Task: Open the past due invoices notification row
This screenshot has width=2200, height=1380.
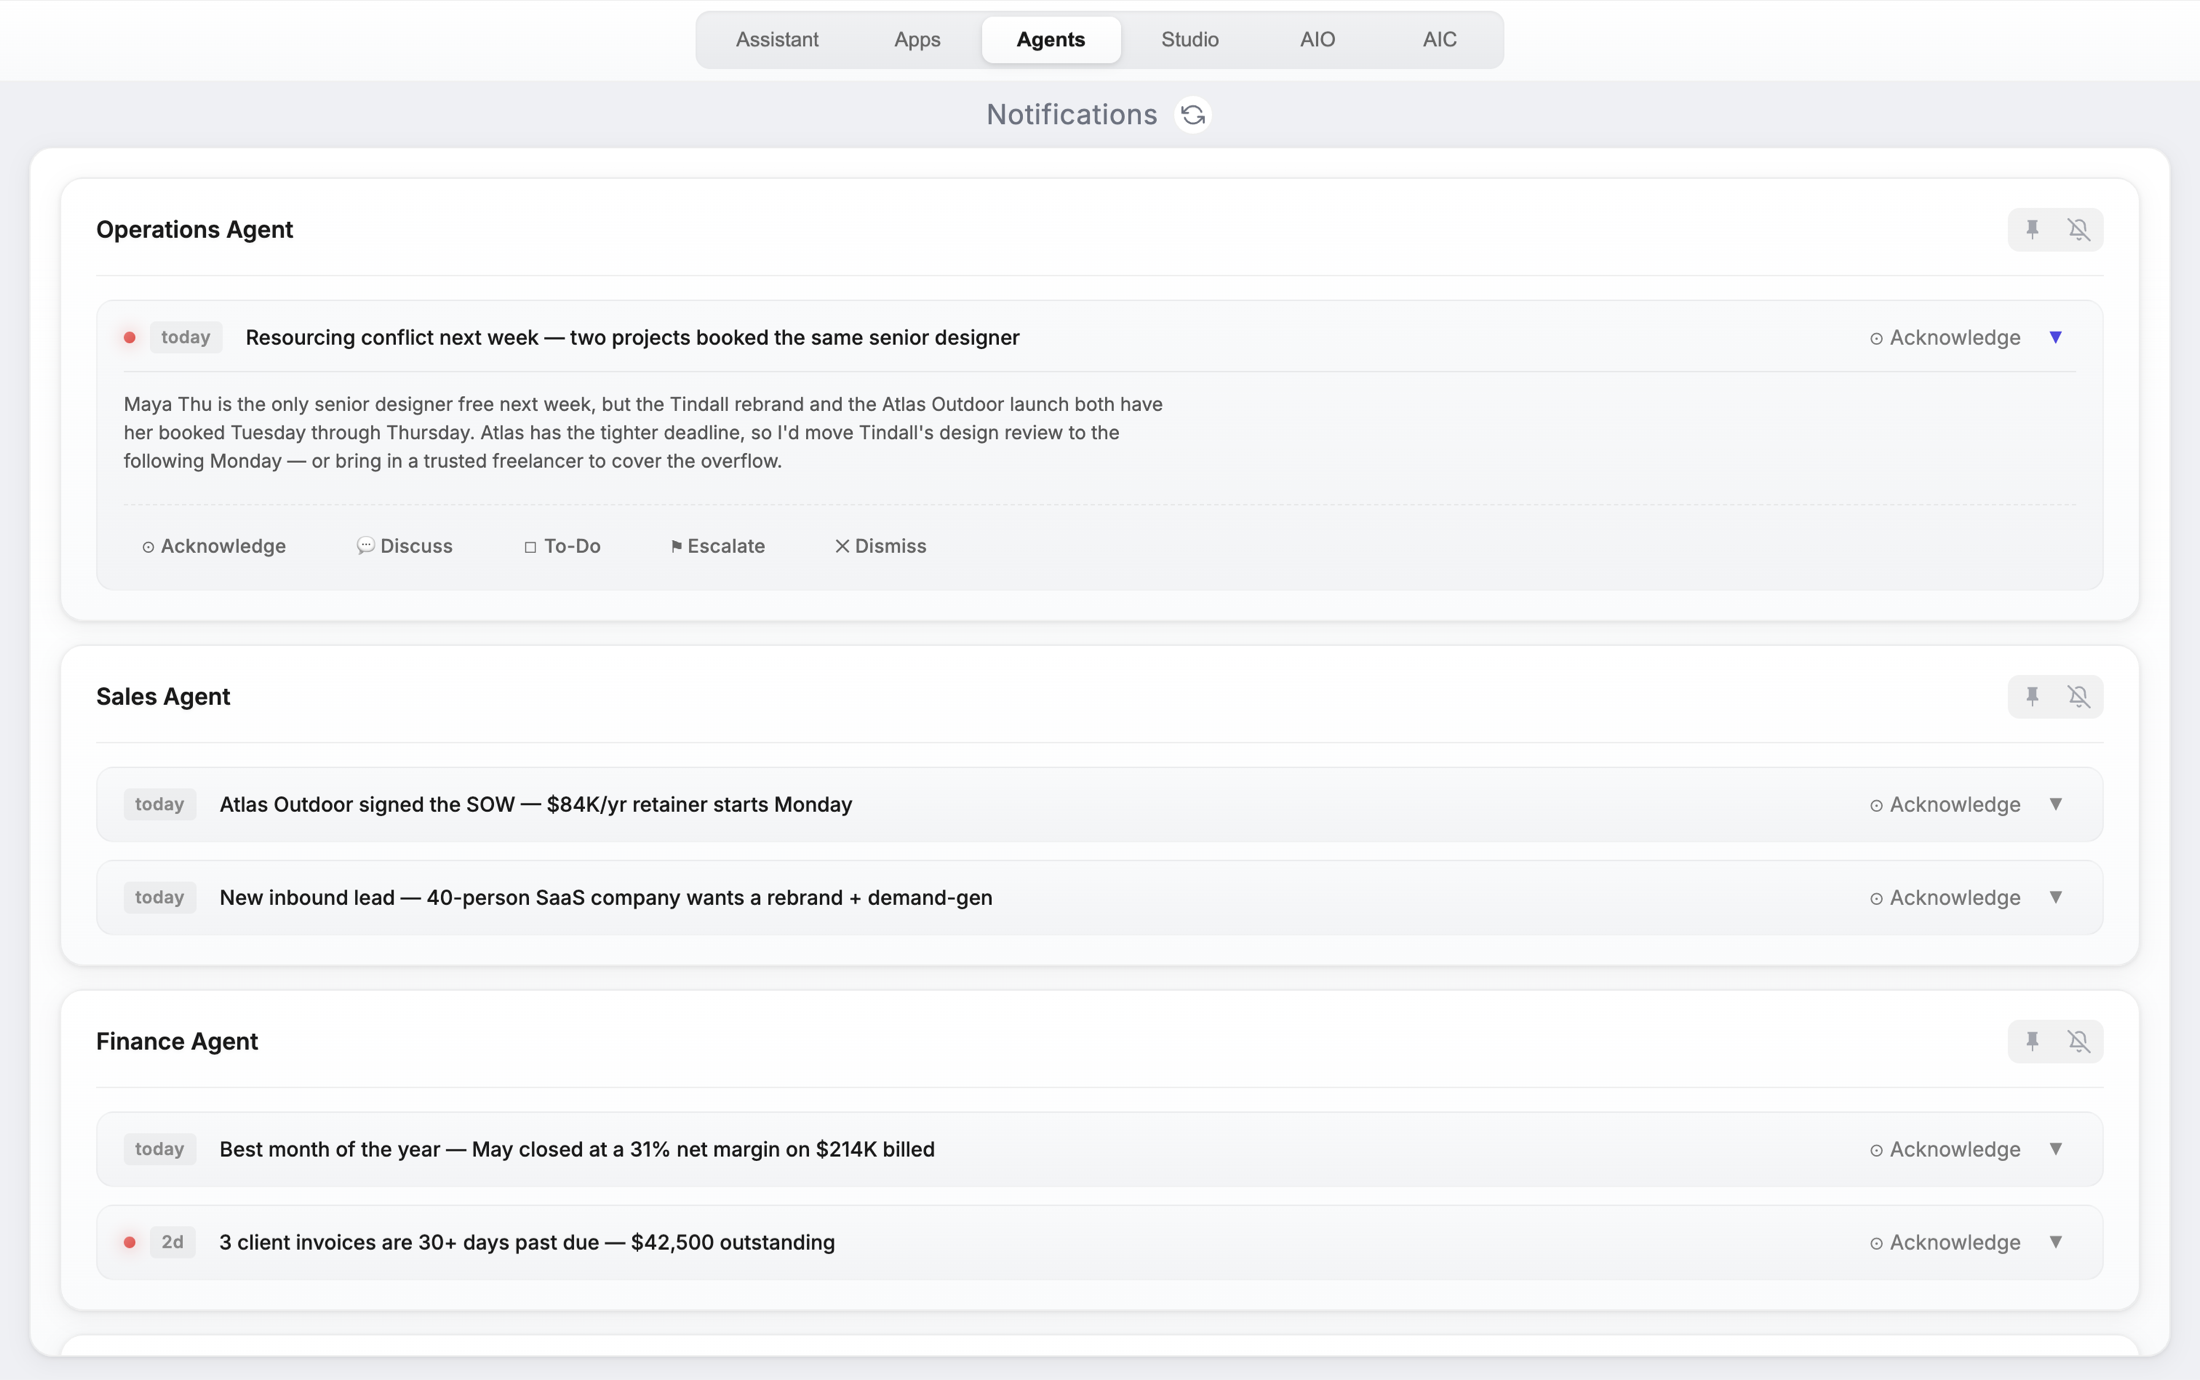Action: click(1099, 1243)
